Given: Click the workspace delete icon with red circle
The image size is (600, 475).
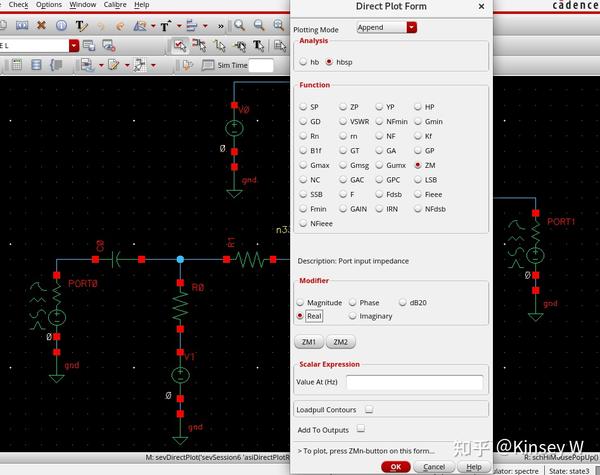Looking at the screenshot, I should pos(109,46).
